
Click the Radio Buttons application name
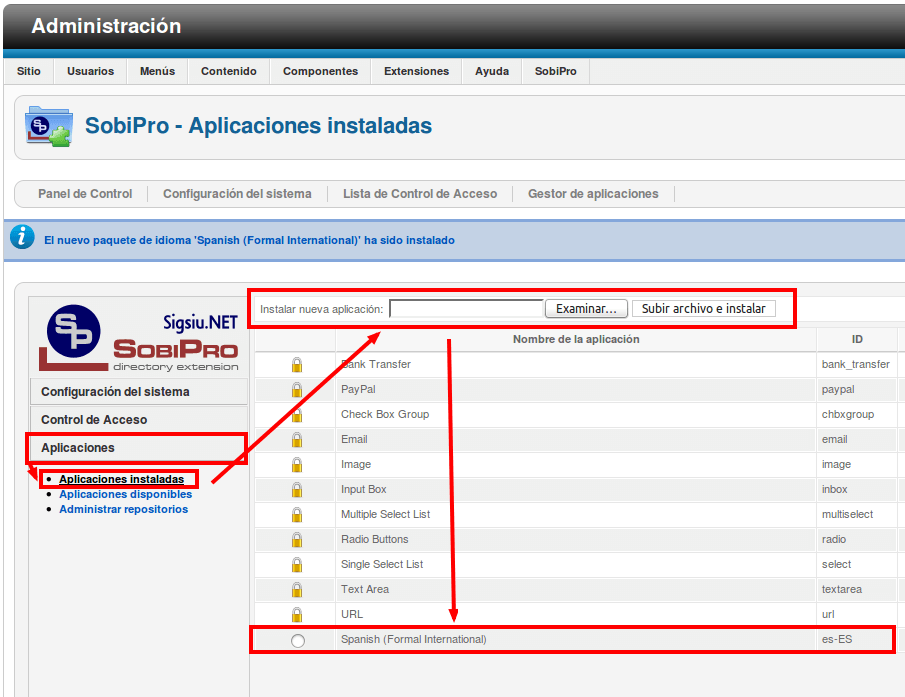(x=375, y=539)
